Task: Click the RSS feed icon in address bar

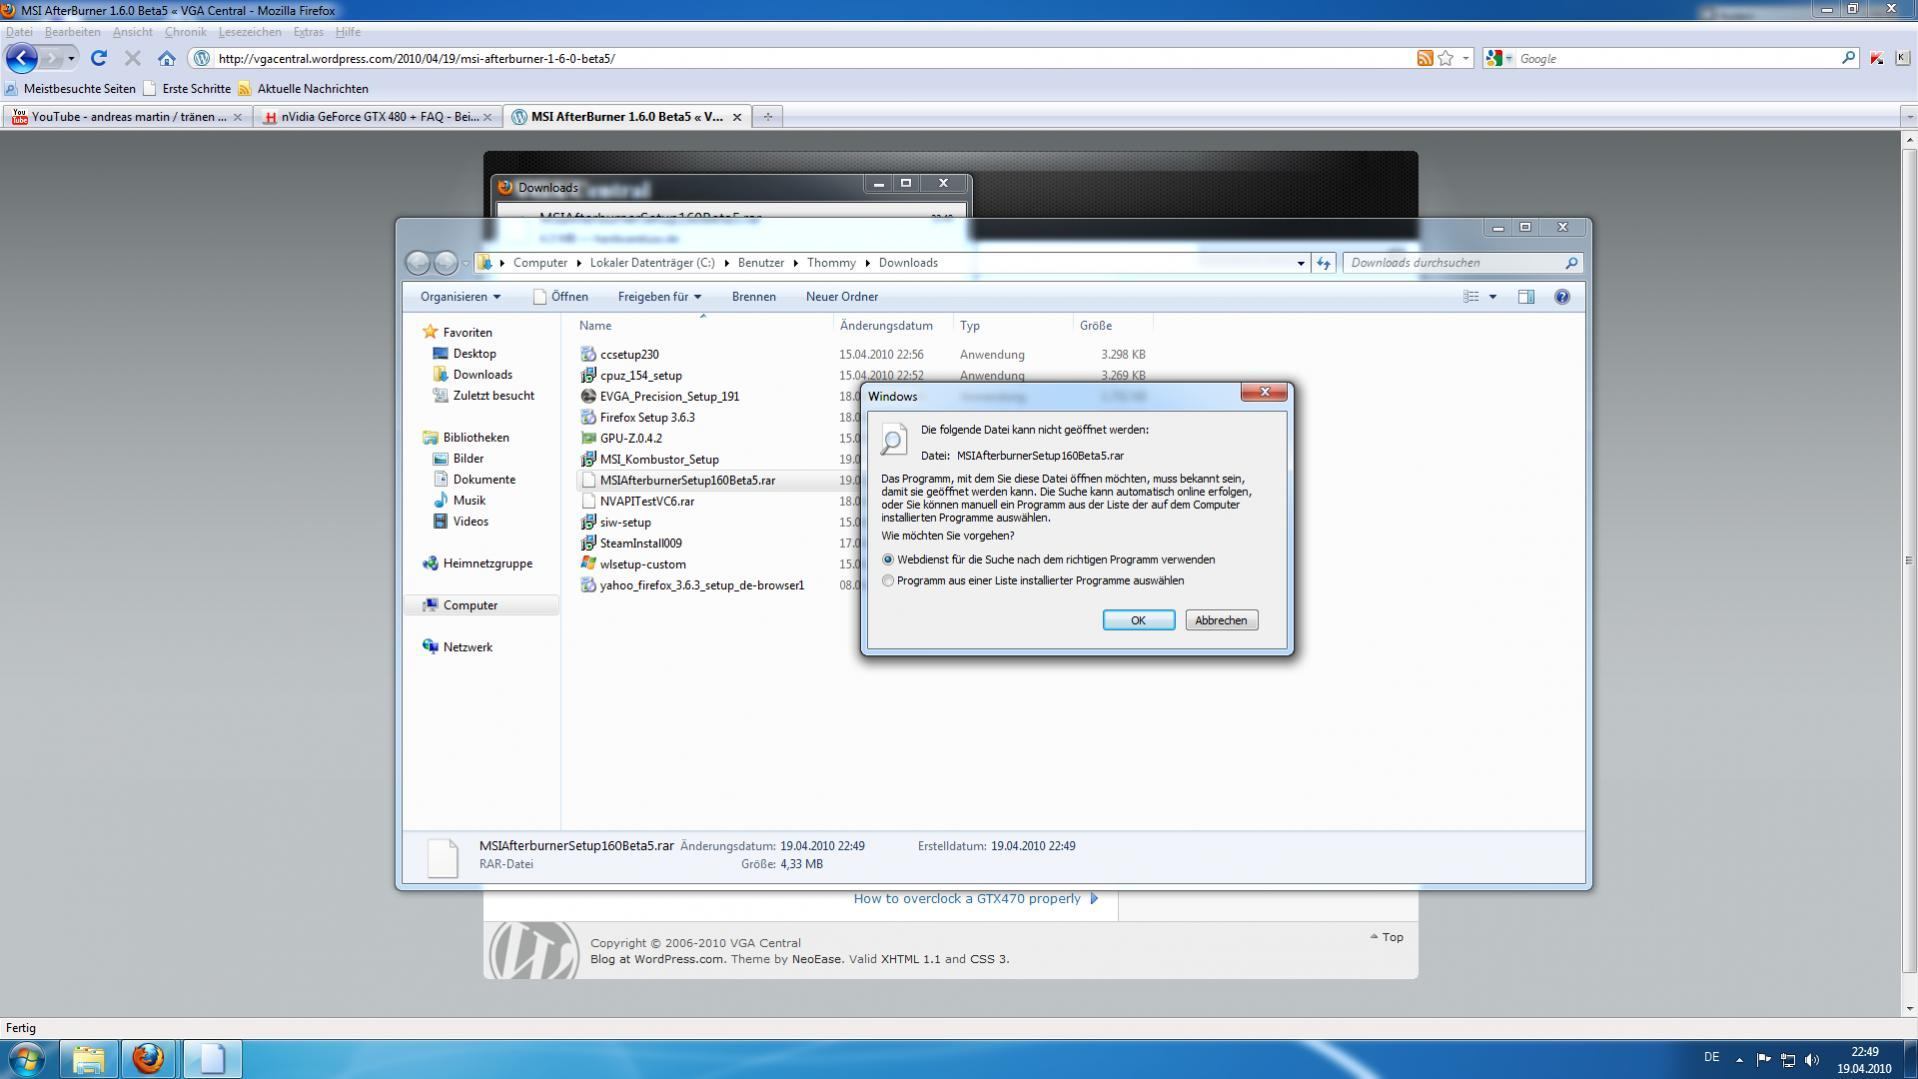Action: (1424, 58)
